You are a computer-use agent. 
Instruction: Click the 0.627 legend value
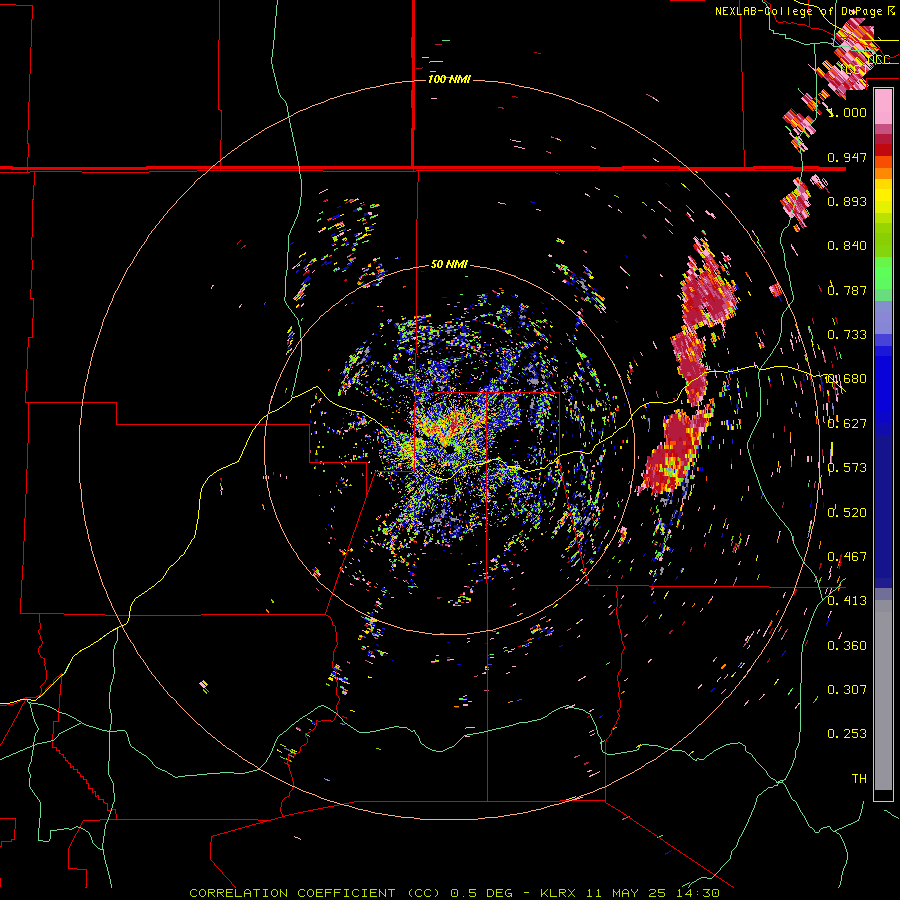click(847, 423)
